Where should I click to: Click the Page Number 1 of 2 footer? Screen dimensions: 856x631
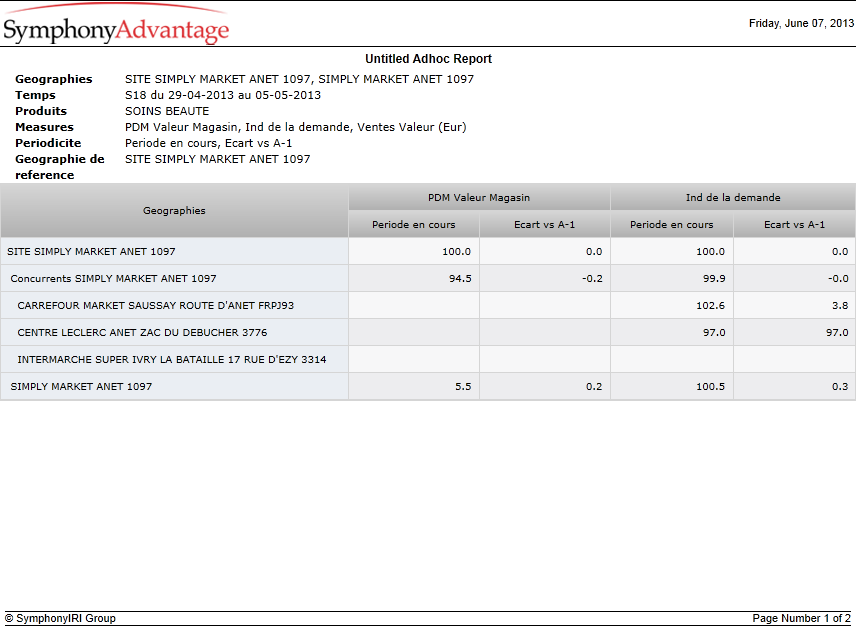[801, 618]
